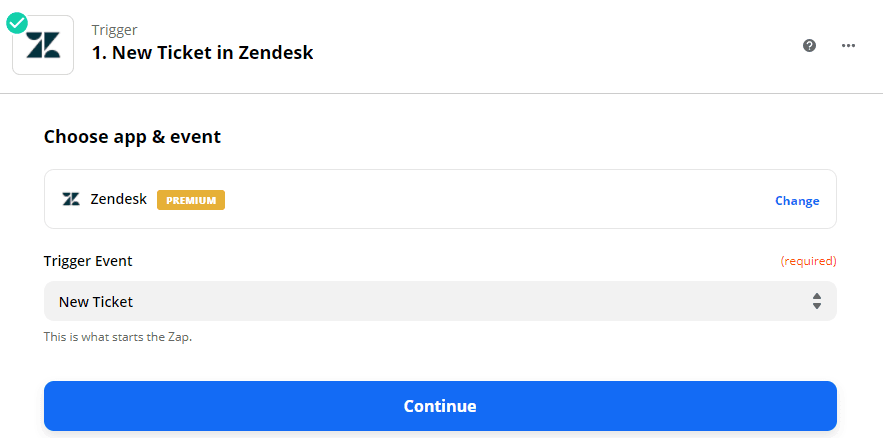
Task: Click the 'Trigger Event' field label
Action: point(88,261)
